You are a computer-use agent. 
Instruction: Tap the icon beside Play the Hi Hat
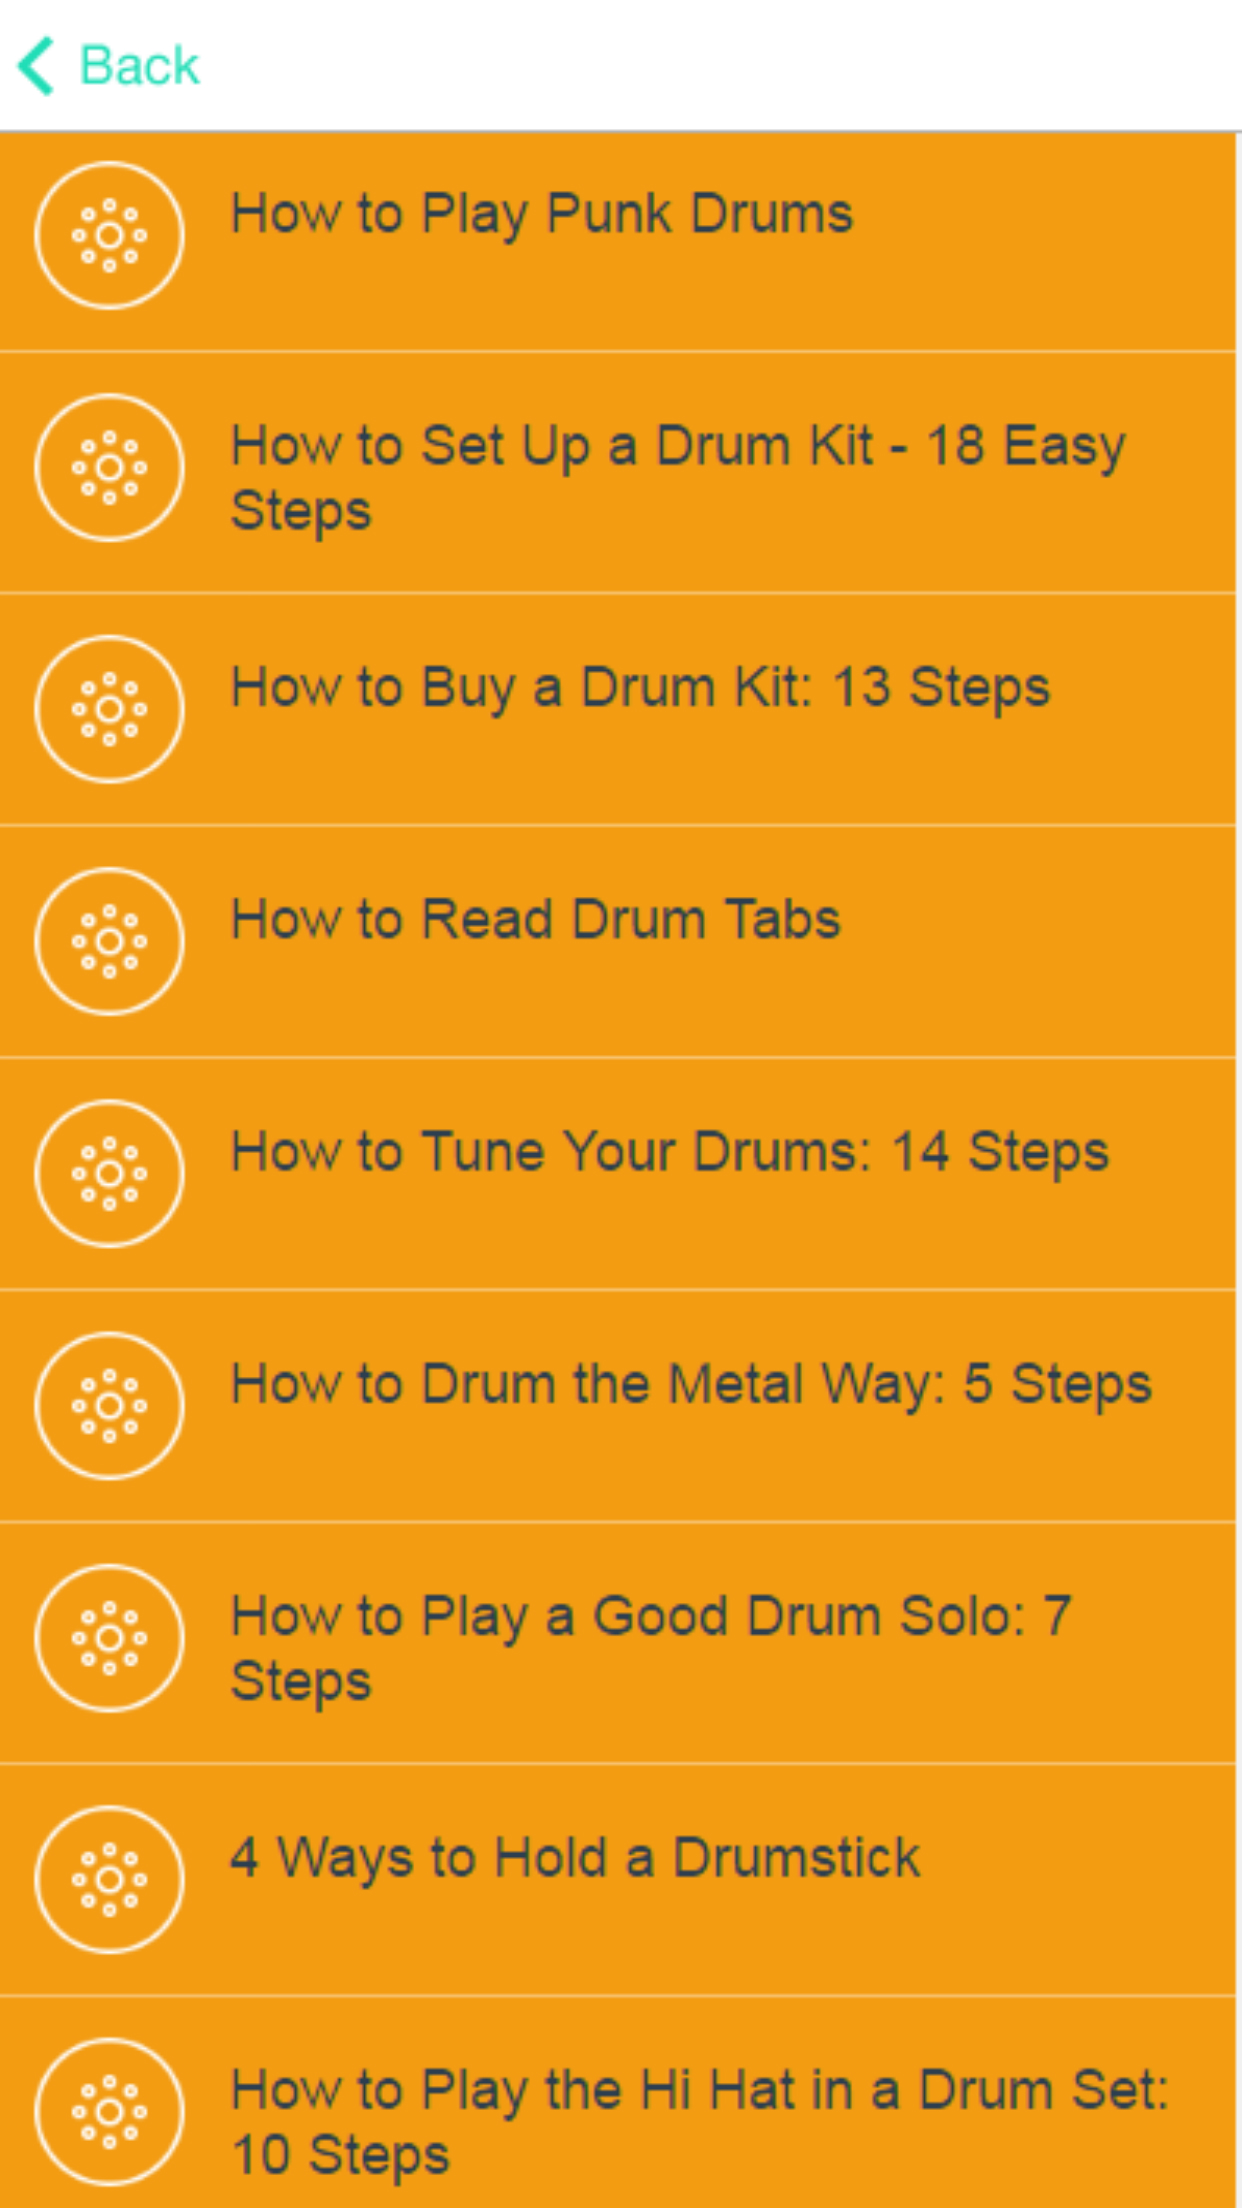[x=109, y=2111]
